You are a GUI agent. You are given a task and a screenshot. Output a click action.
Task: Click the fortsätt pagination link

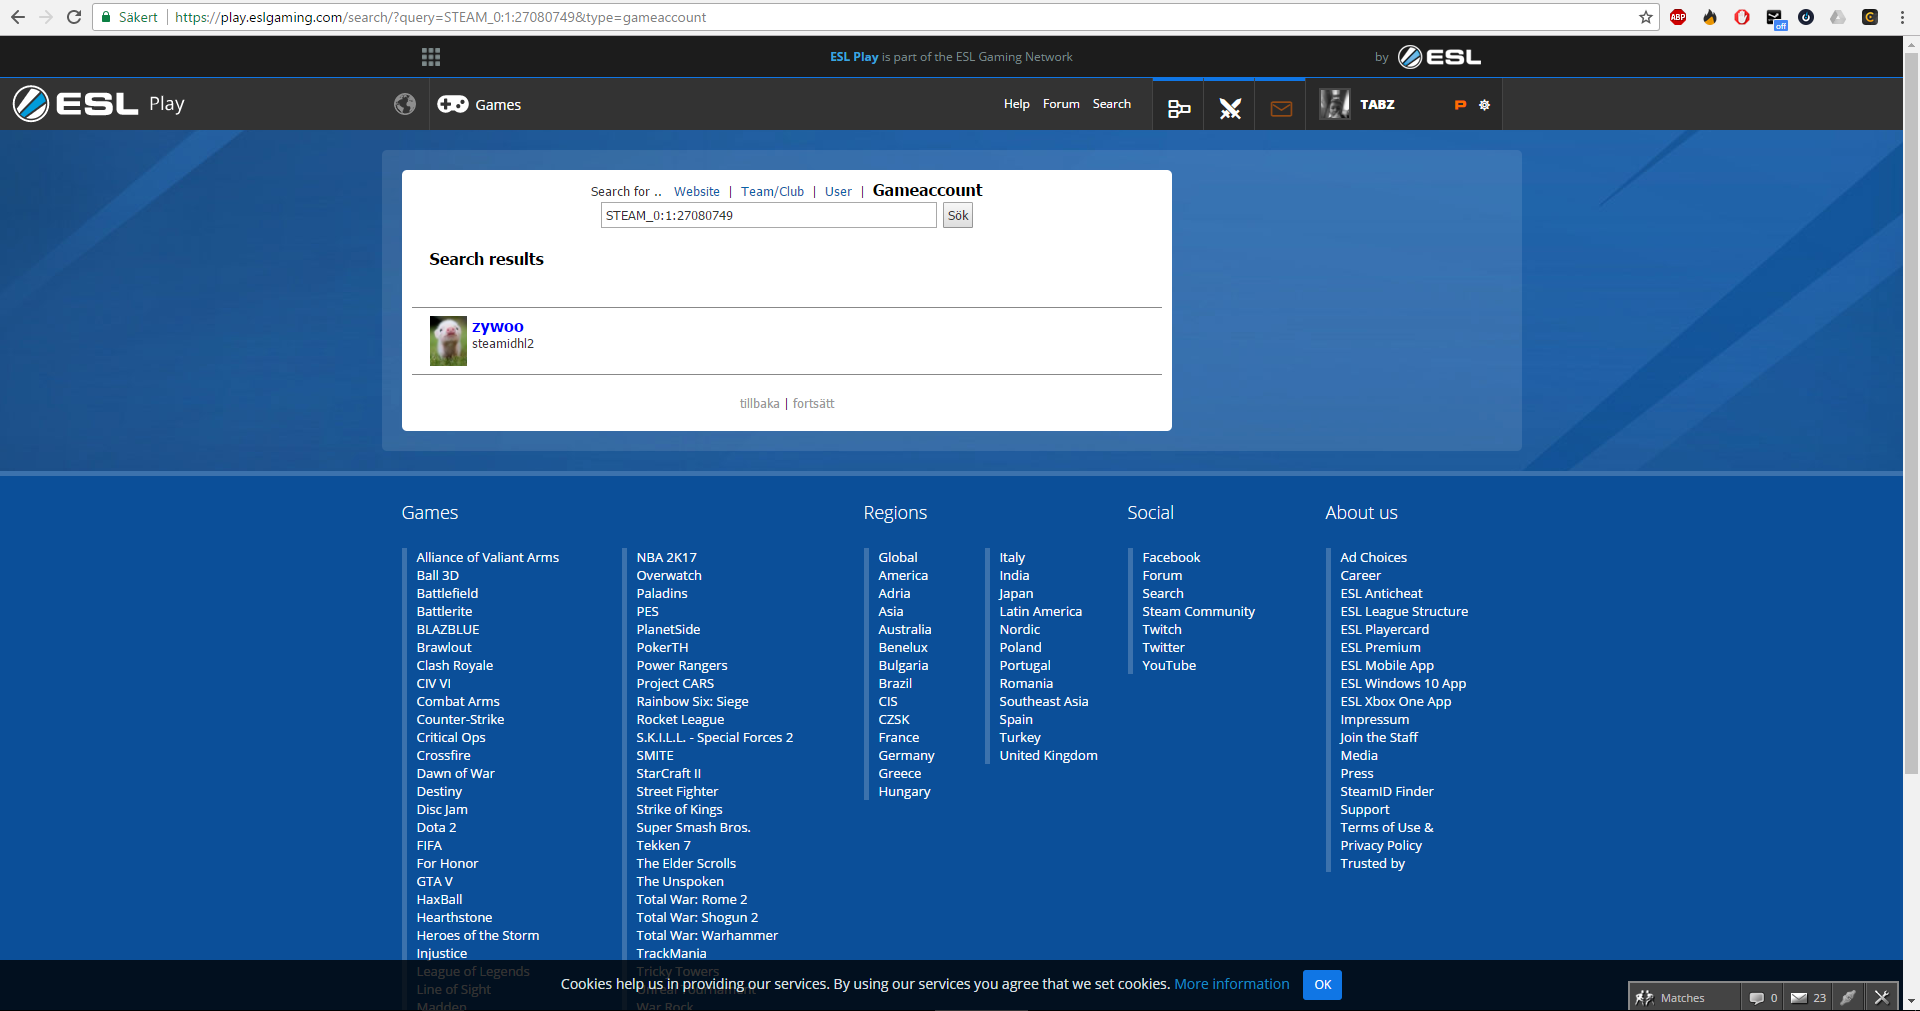coord(814,404)
